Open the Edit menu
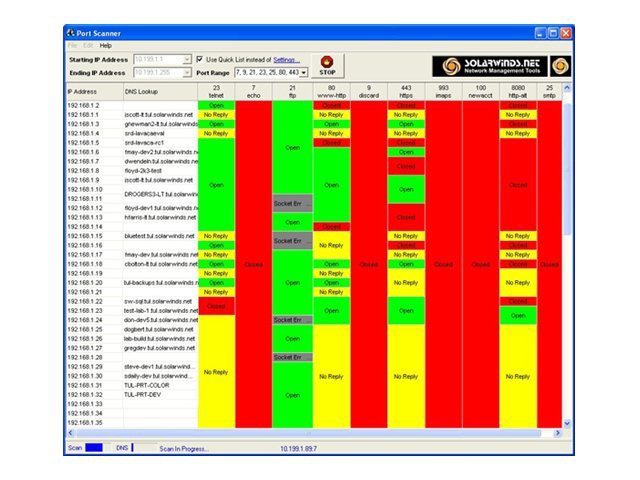This screenshot has width=640, height=480. [x=87, y=46]
